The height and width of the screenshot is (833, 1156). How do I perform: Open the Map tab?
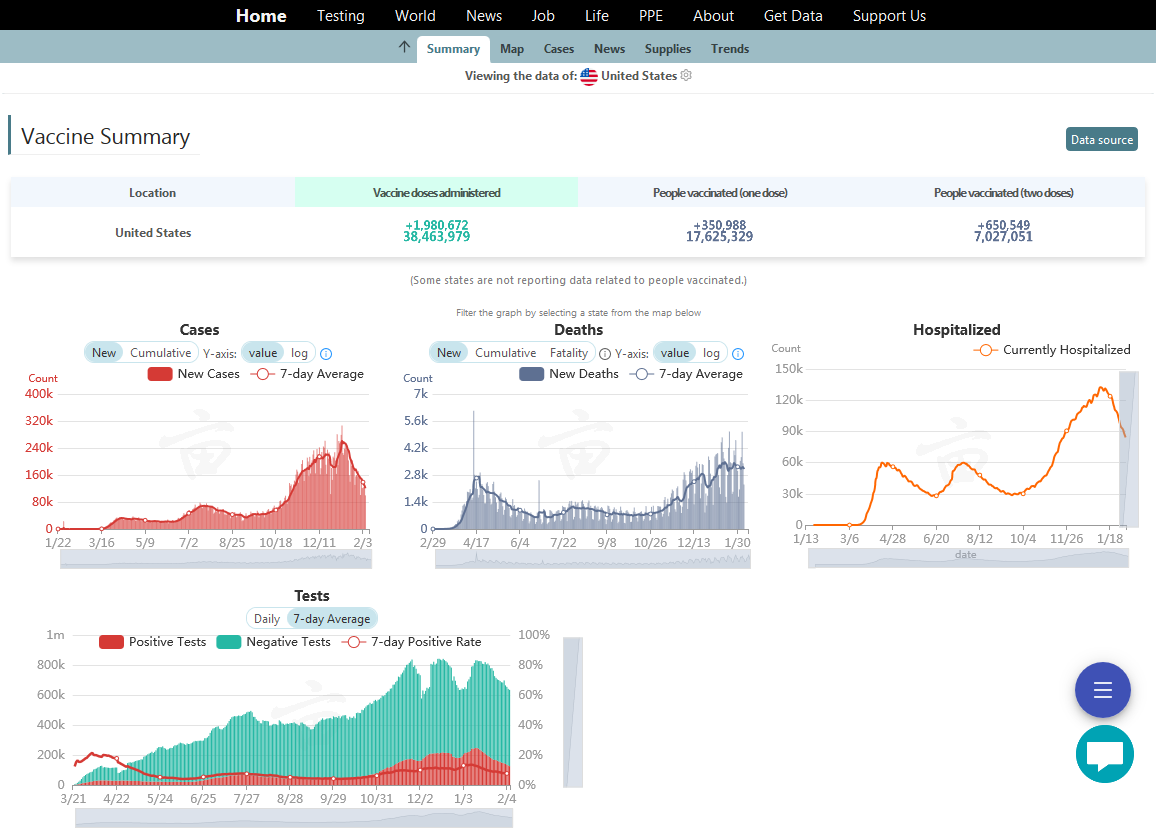point(512,49)
